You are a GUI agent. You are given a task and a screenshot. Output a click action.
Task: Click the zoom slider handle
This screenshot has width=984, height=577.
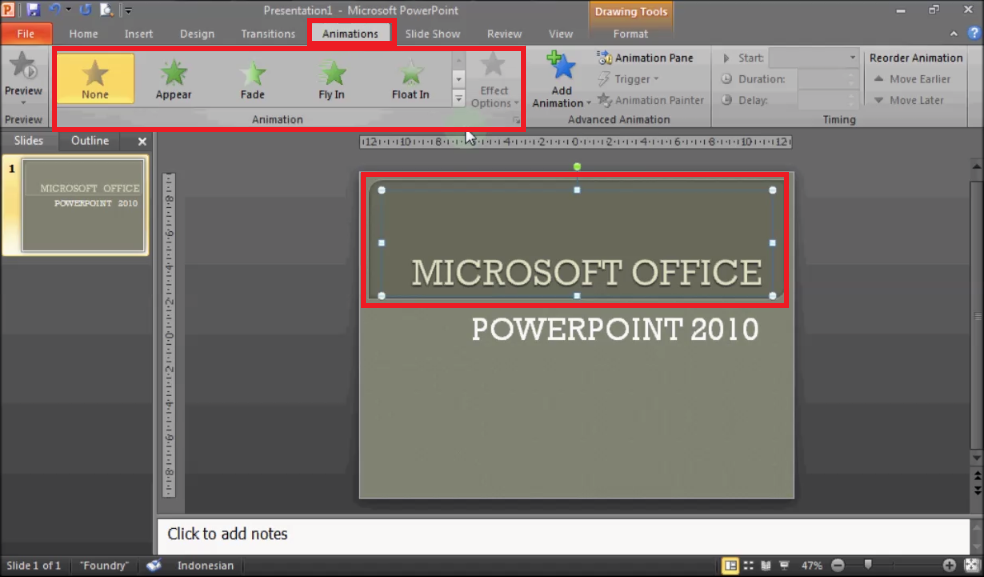coord(868,566)
